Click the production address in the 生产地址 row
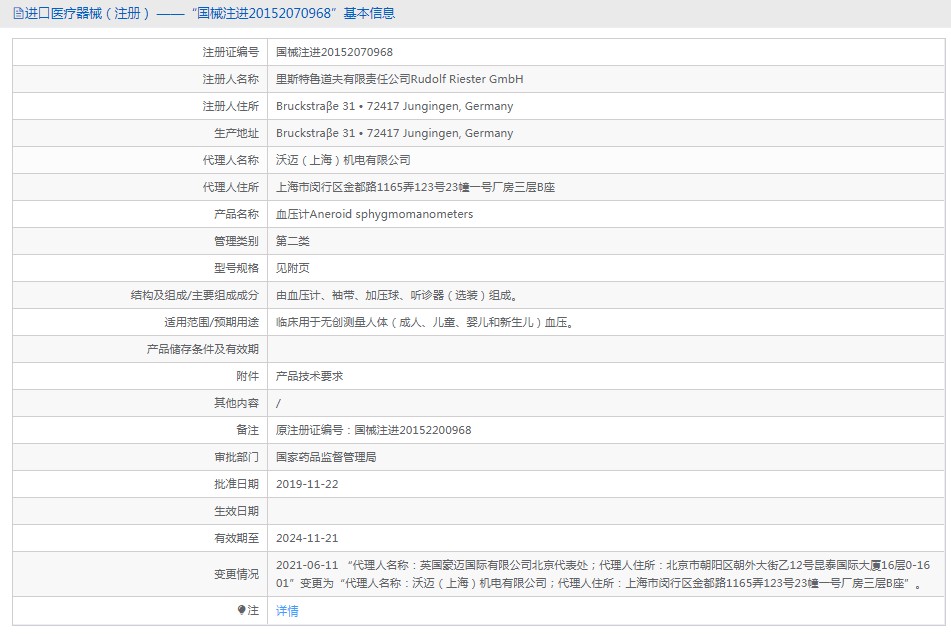The image size is (951, 634). (x=394, y=133)
